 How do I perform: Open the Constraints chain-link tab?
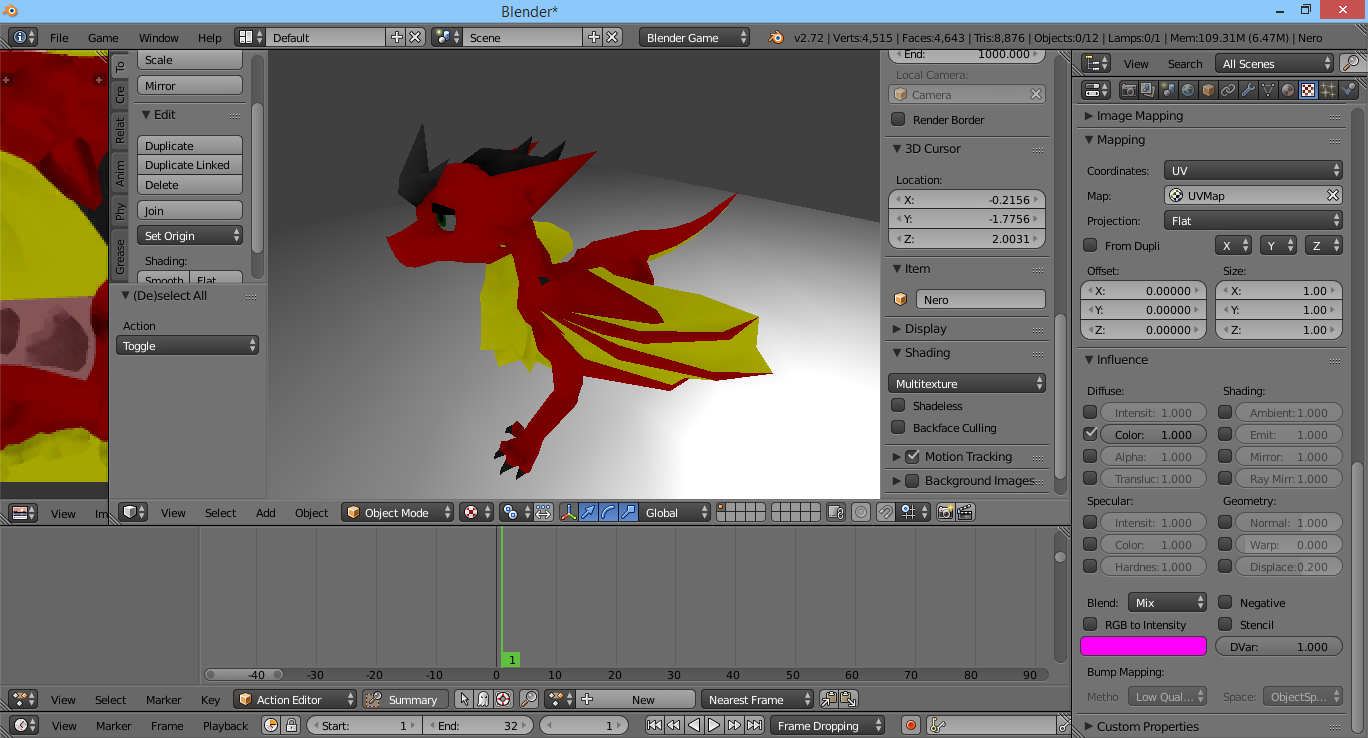pyautogui.click(x=1228, y=90)
